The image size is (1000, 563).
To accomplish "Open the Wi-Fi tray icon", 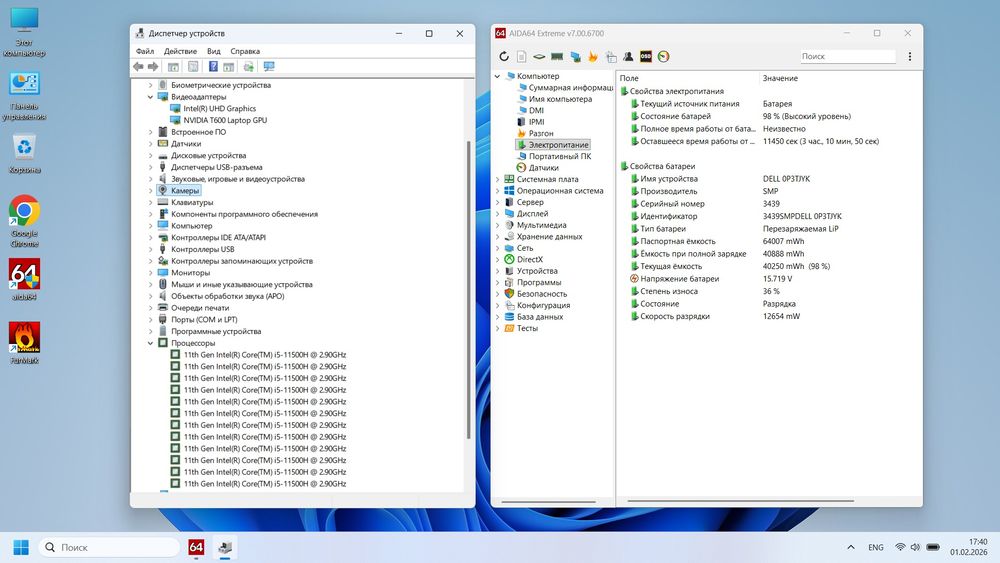I will pyautogui.click(x=900, y=547).
